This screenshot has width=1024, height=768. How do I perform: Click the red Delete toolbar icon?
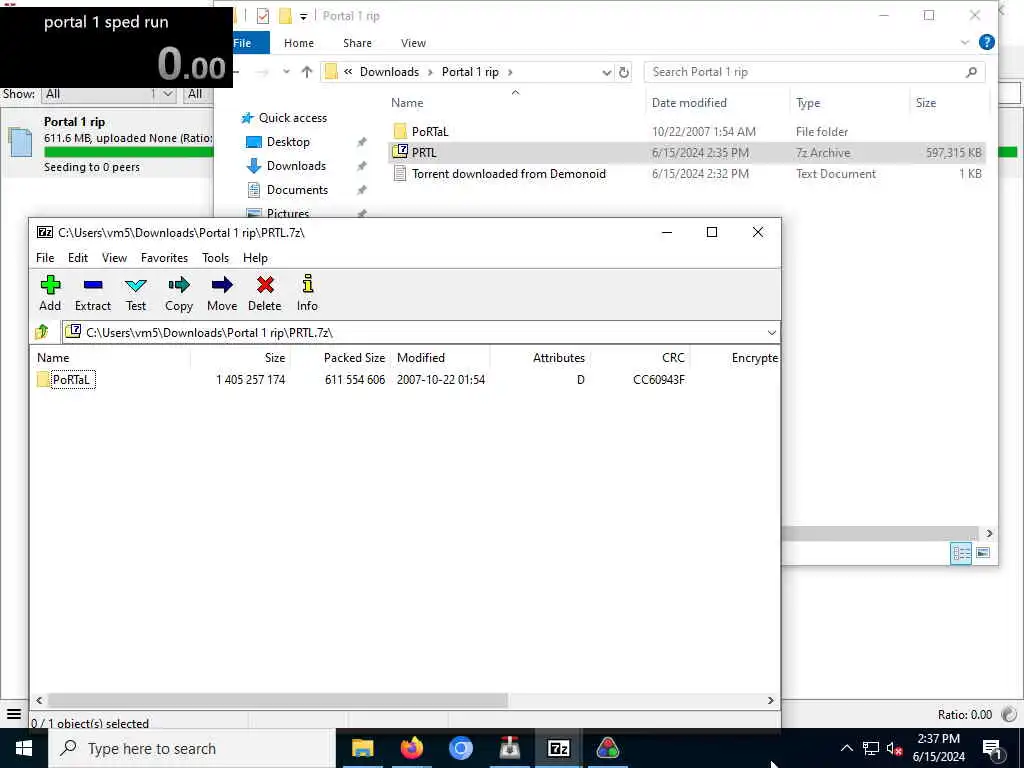[264, 293]
